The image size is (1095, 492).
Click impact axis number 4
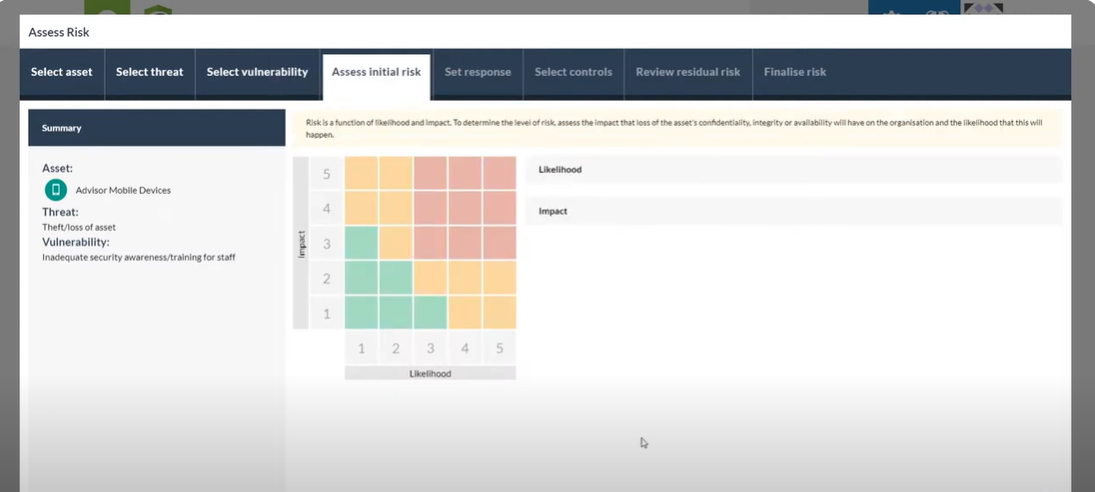(x=326, y=209)
